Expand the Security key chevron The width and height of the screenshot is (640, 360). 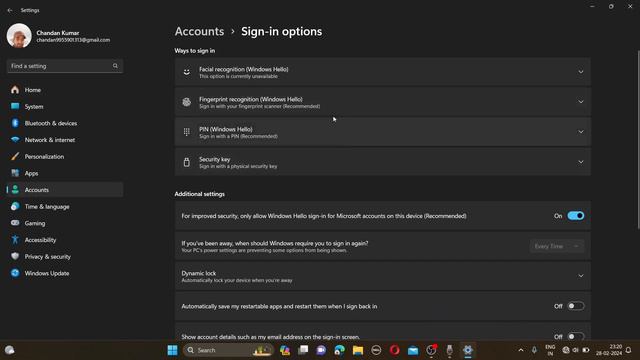(x=580, y=162)
